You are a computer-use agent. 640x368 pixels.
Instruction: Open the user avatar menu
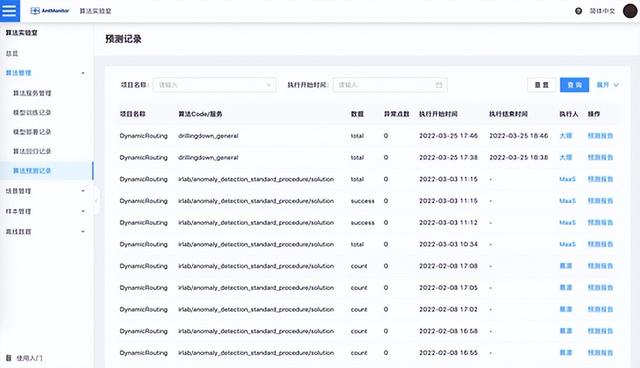630,11
